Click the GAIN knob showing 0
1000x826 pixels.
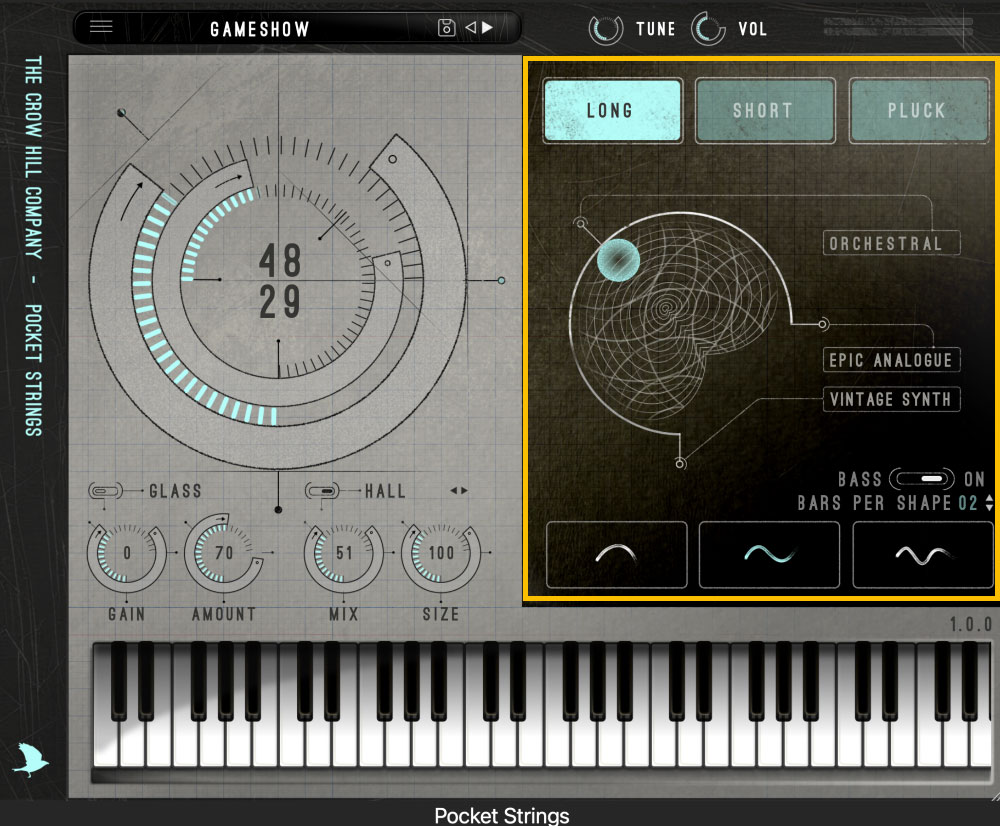coord(126,553)
